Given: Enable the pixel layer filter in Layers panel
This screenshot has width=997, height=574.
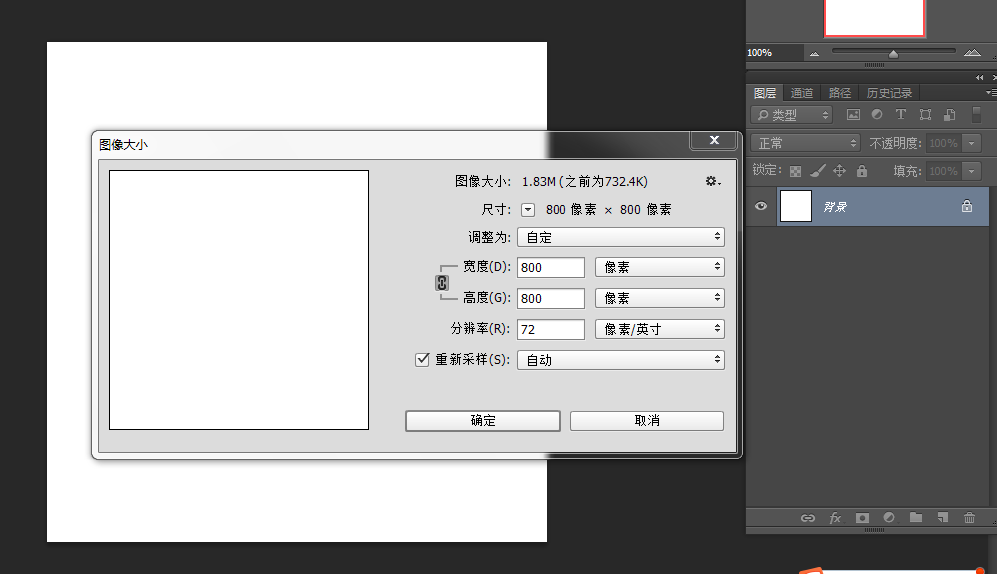Looking at the screenshot, I should [x=853, y=115].
